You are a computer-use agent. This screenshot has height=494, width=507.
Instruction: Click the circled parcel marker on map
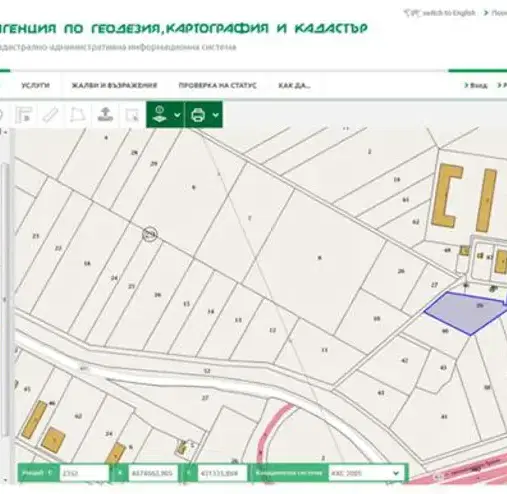point(150,234)
